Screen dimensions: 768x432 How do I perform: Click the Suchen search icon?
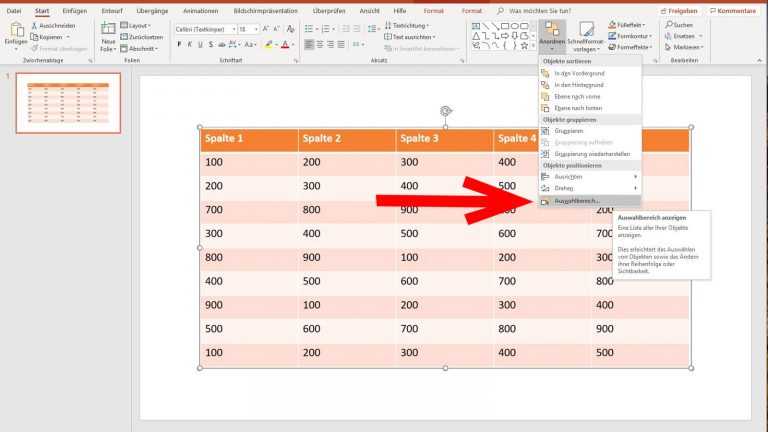(x=669, y=24)
